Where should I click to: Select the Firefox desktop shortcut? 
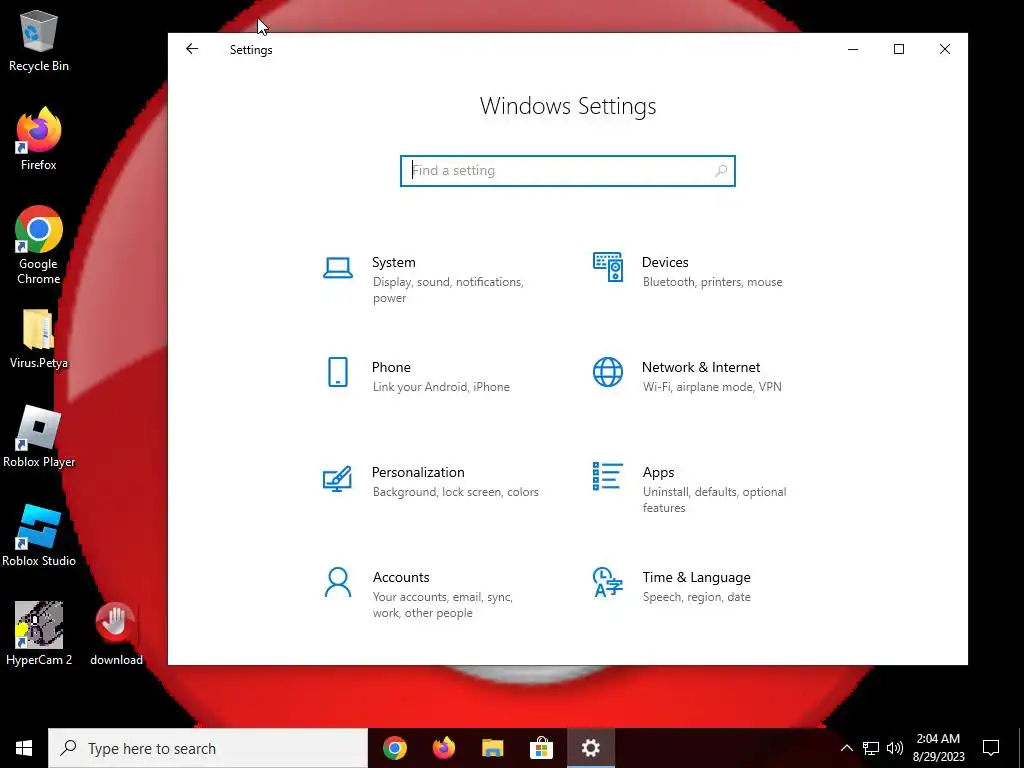click(x=39, y=139)
